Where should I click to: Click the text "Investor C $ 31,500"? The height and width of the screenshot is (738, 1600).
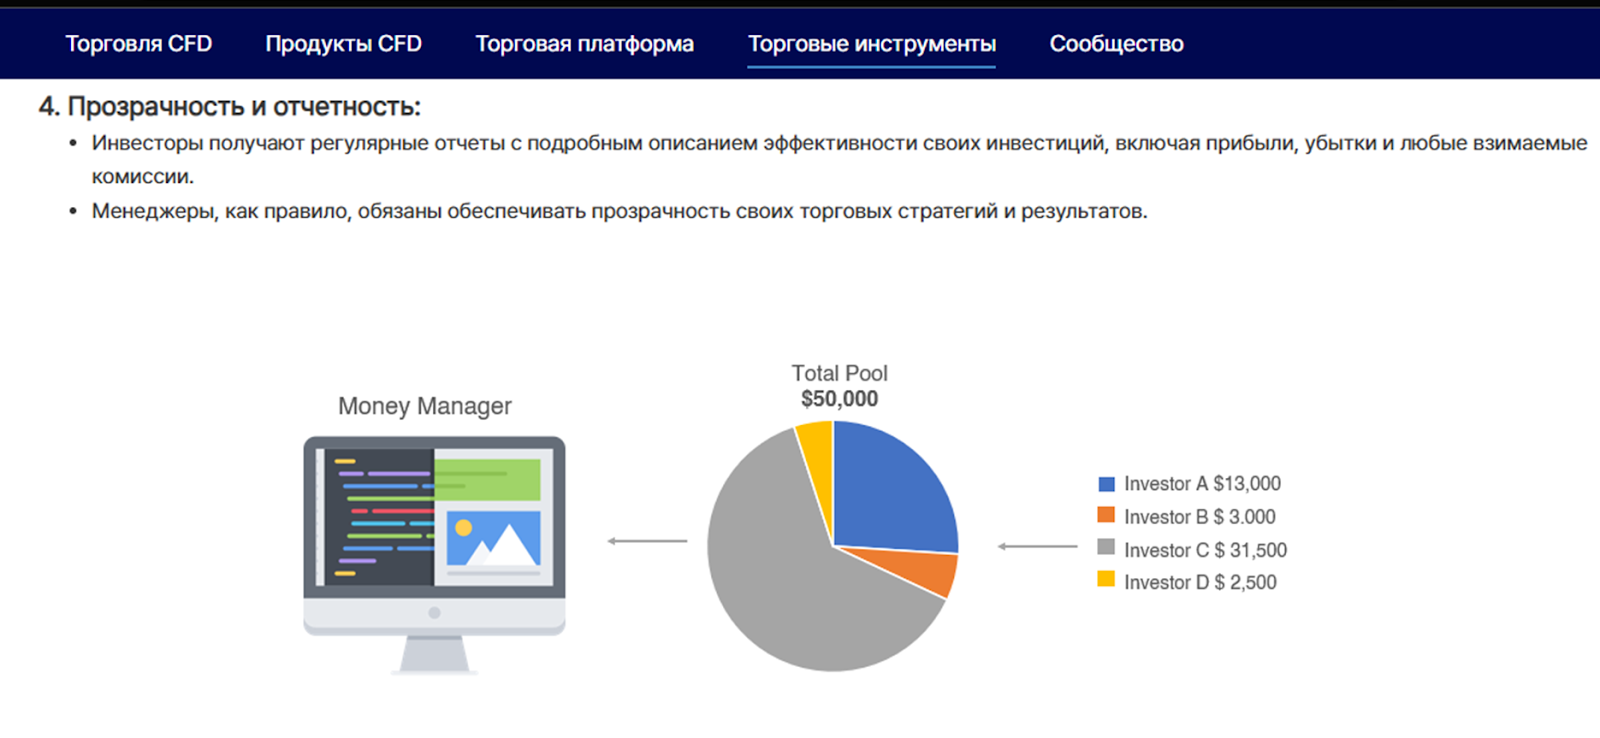[x=1205, y=550]
